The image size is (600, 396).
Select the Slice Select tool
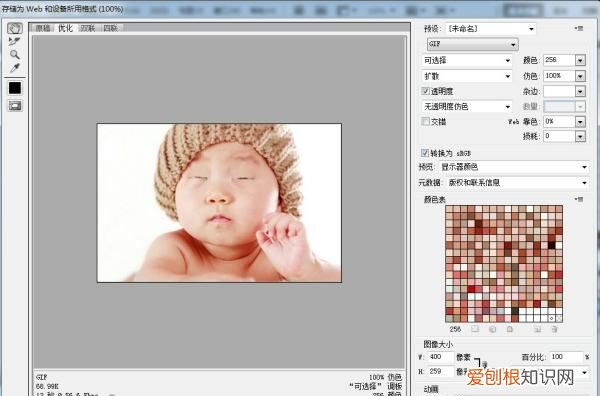click(x=15, y=41)
